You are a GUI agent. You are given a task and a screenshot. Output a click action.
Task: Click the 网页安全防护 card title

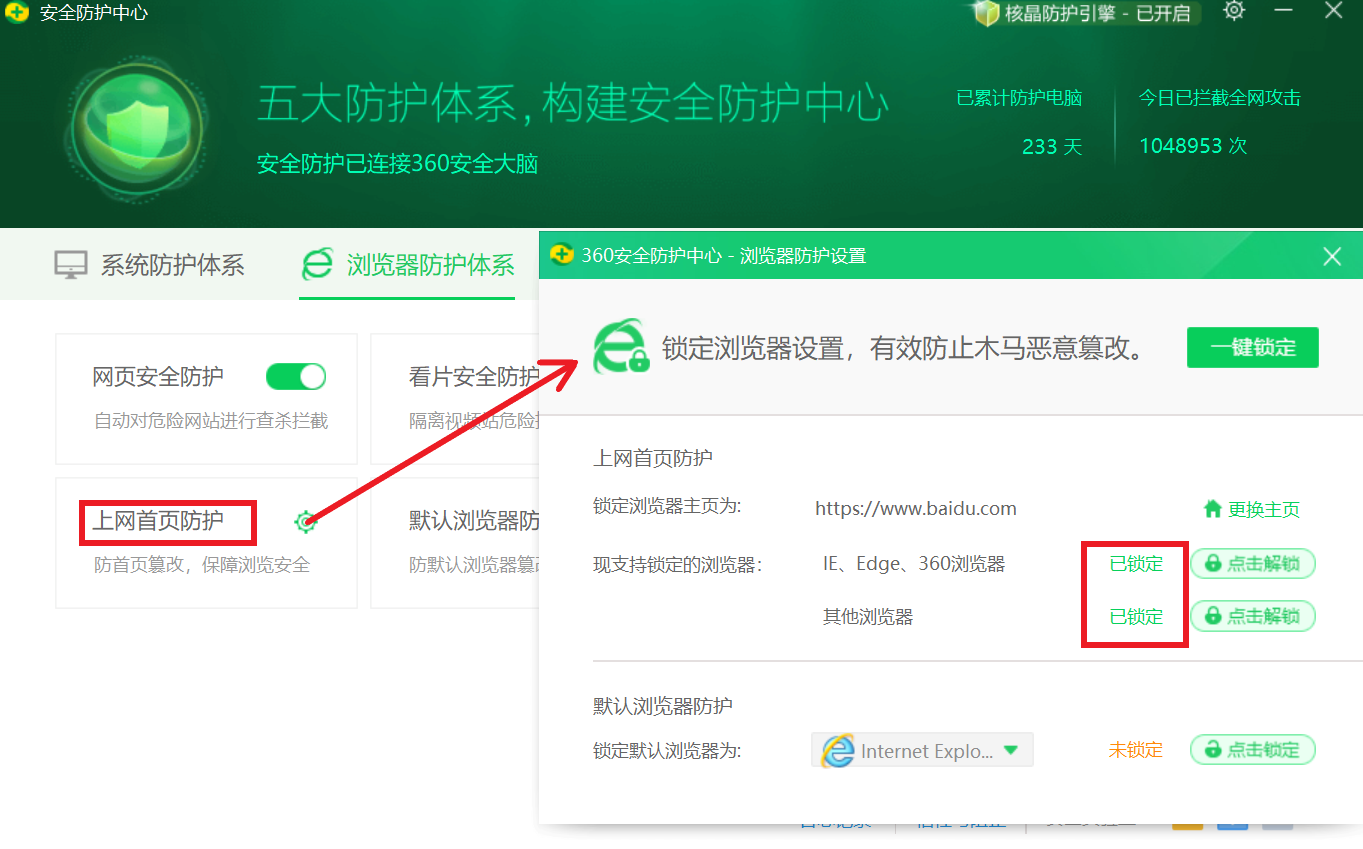point(158,377)
